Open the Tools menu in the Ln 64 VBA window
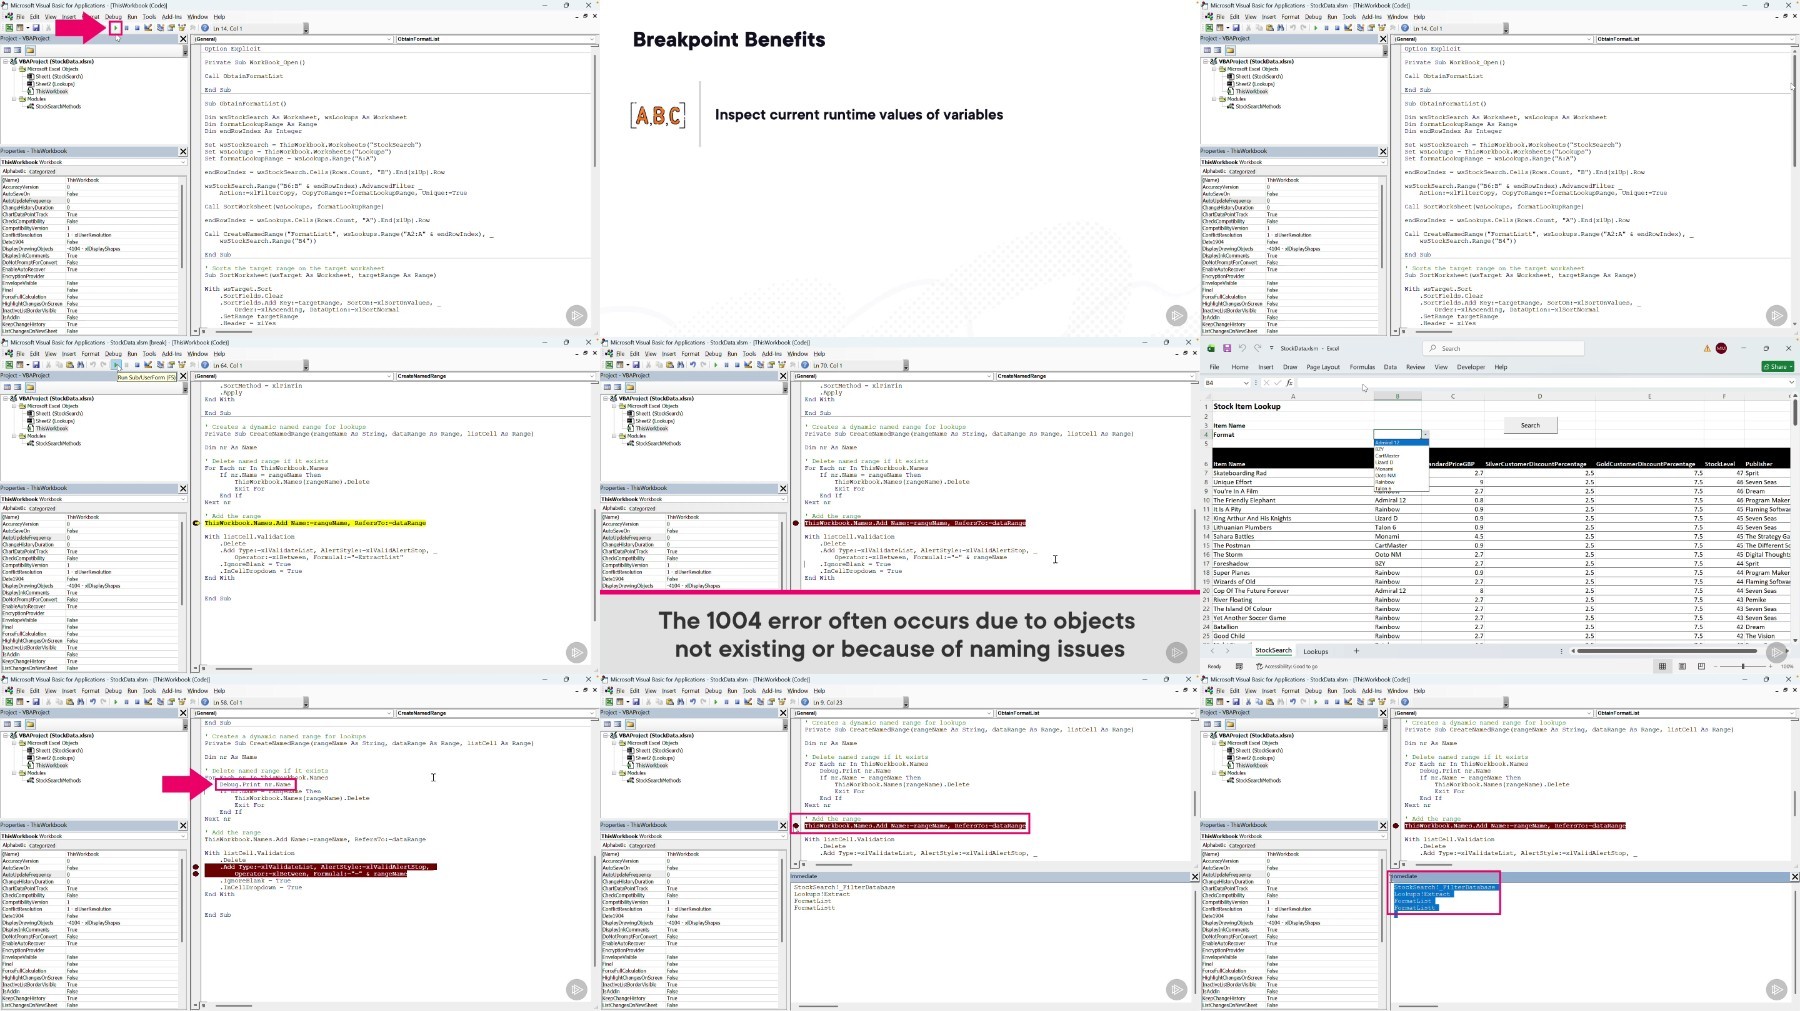1800x1011 pixels. [x=149, y=354]
